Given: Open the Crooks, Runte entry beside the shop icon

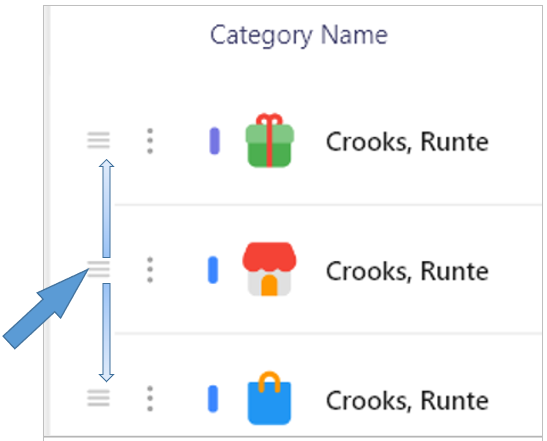Looking at the screenshot, I should click(x=407, y=271).
